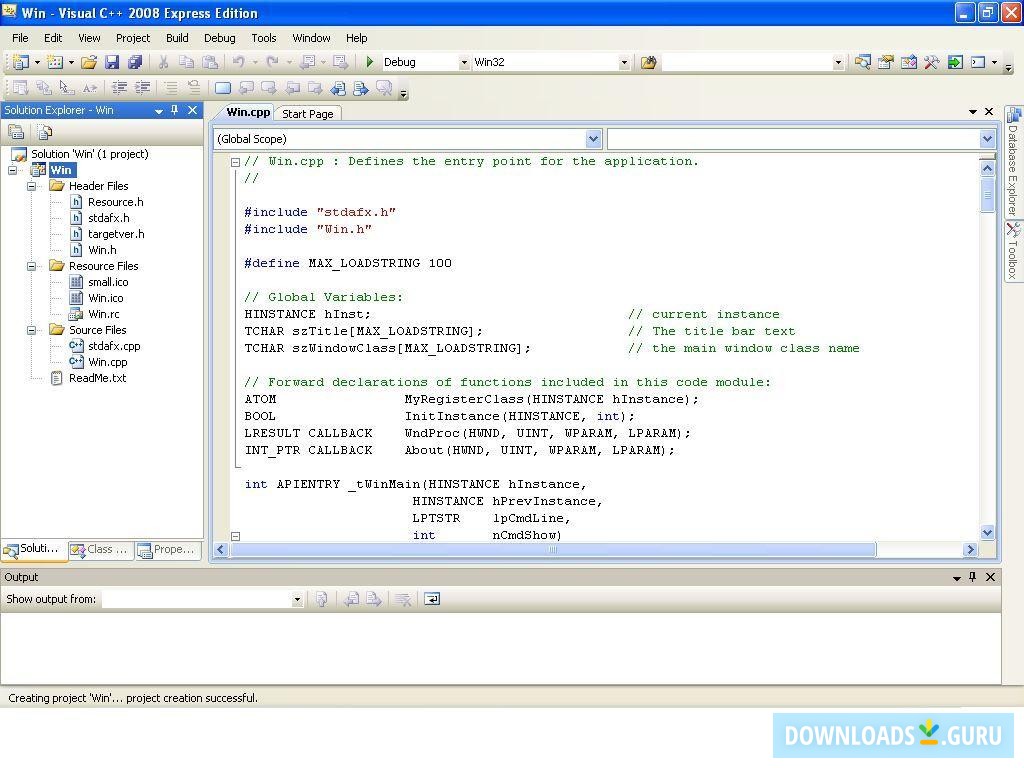Click the Find in Files binoculars icon
The image size is (1024, 768).
coord(648,62)
